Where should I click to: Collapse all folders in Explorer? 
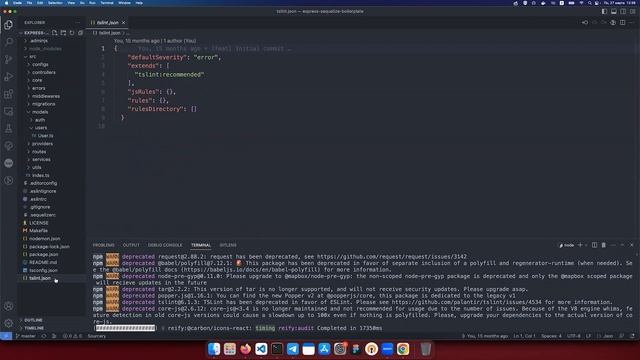pos(80,33)
